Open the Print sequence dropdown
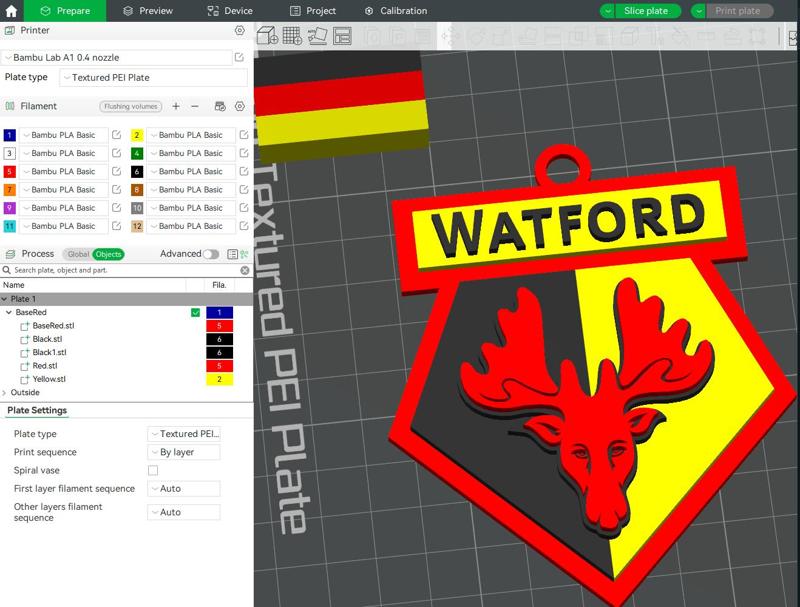The width and height of the screenshot is (800, 607). tap(183, 452)
